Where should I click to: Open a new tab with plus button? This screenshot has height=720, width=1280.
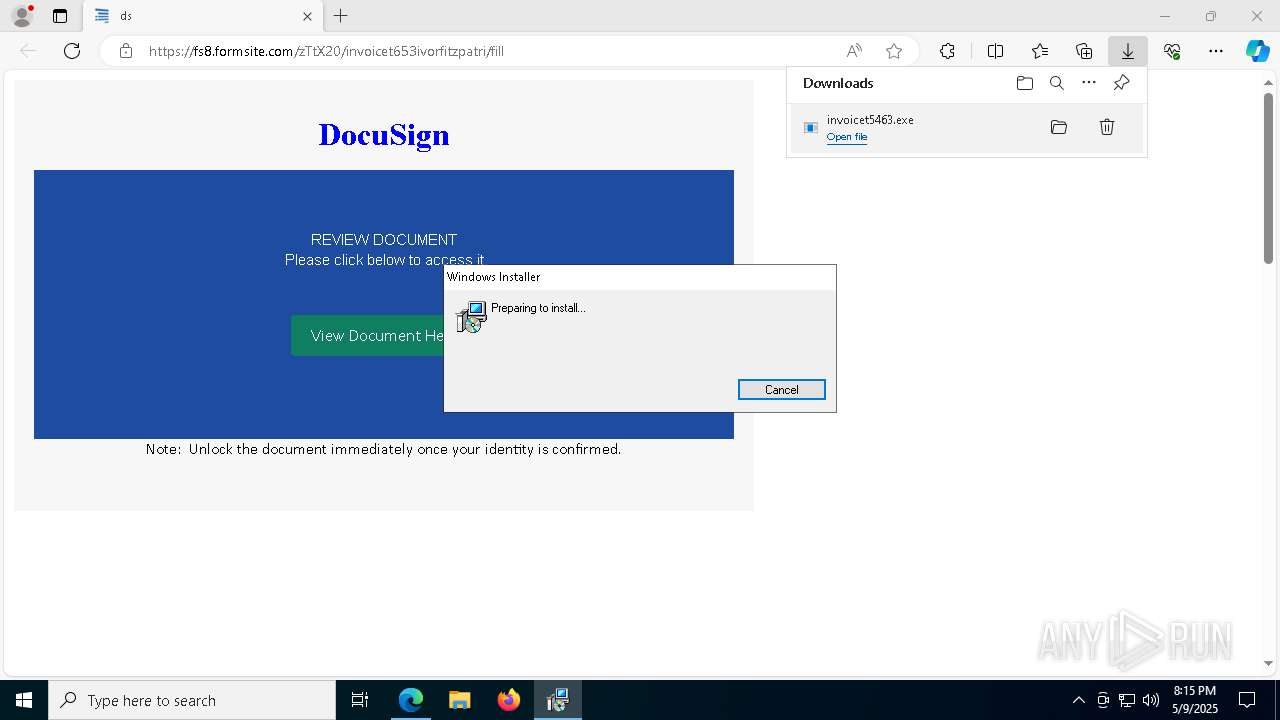pos(341,16)
